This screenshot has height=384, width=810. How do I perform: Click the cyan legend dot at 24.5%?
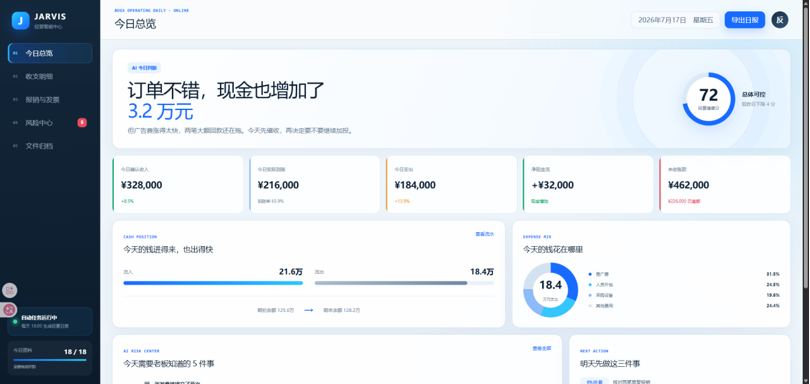(590, 285)
